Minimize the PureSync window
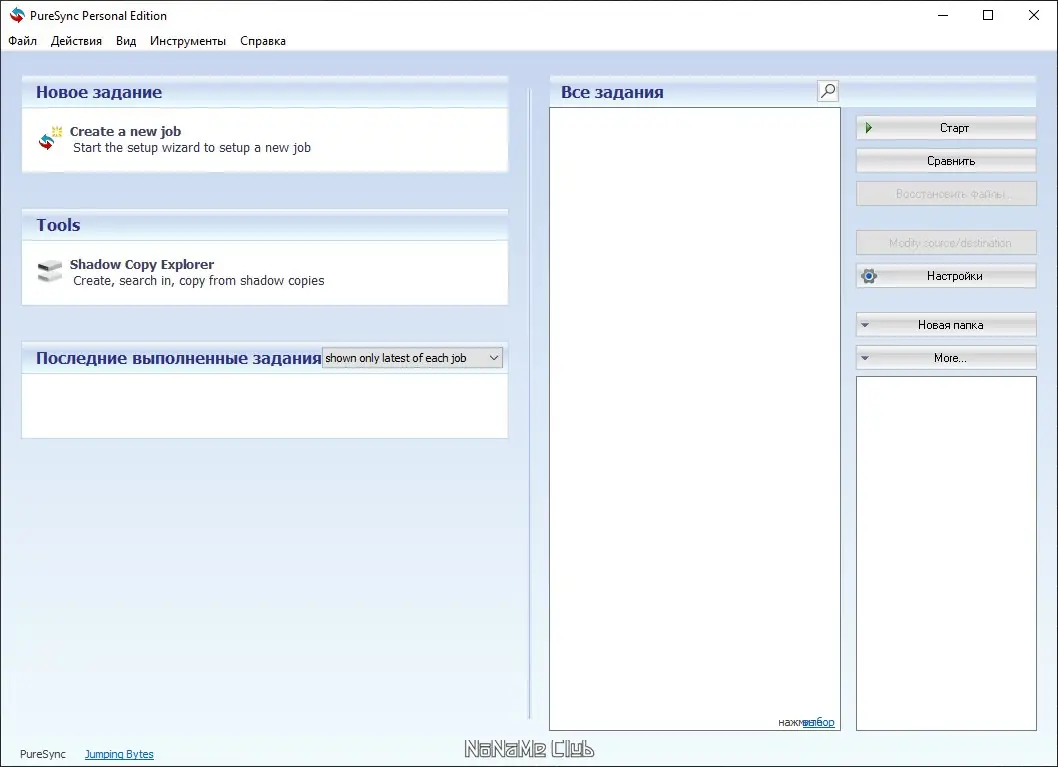This screenshot has width=1058, height=767. coord(943,15)
